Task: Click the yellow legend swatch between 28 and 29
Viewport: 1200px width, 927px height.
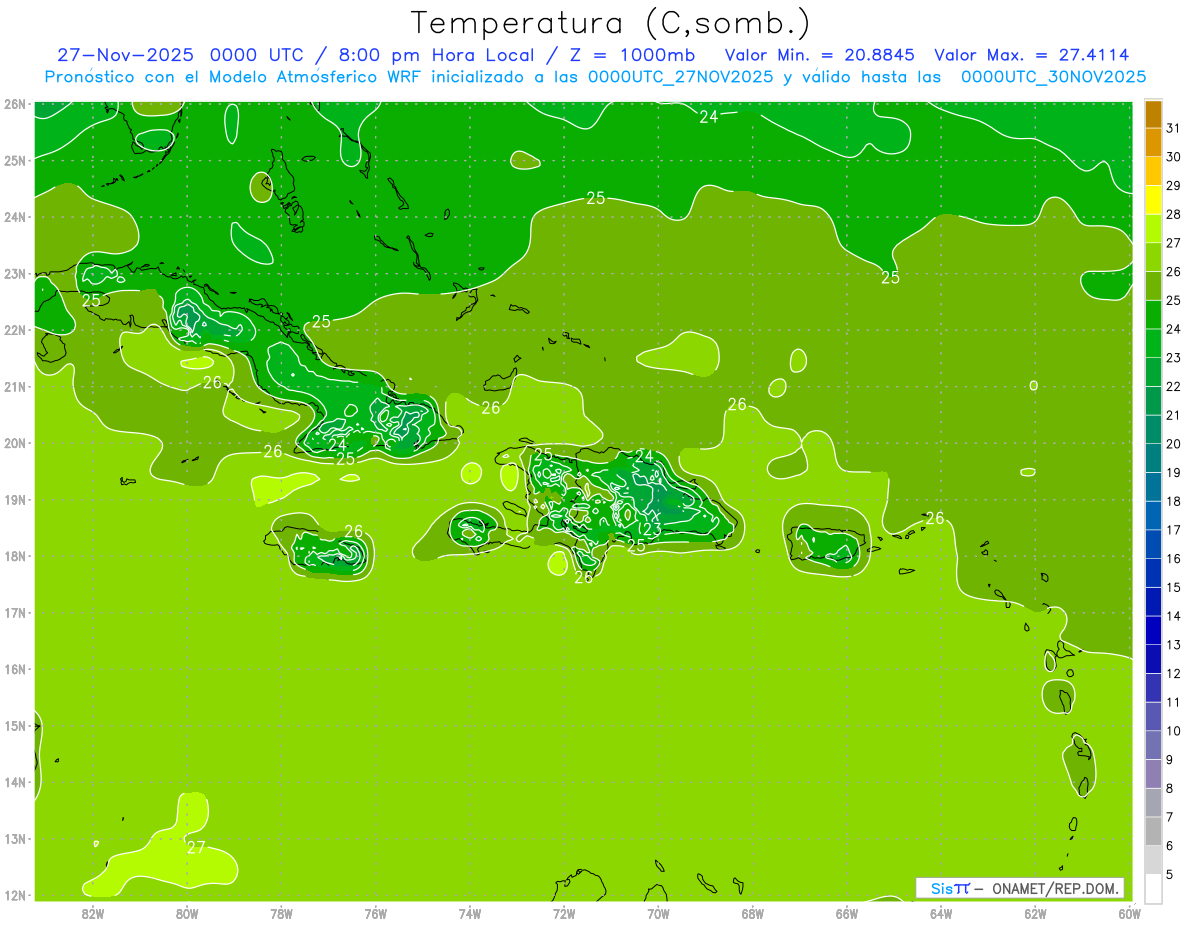Action: (x=1153, y=200)
